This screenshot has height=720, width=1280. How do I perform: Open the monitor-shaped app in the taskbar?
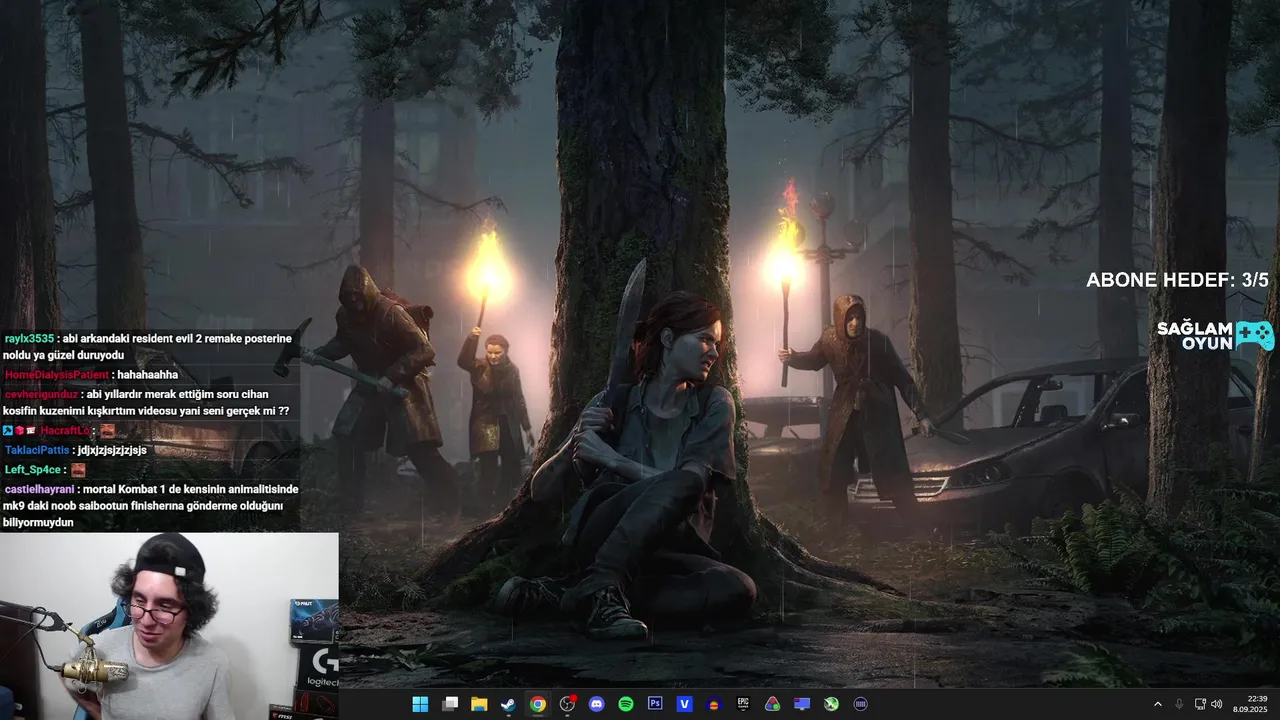pos(802,704)
